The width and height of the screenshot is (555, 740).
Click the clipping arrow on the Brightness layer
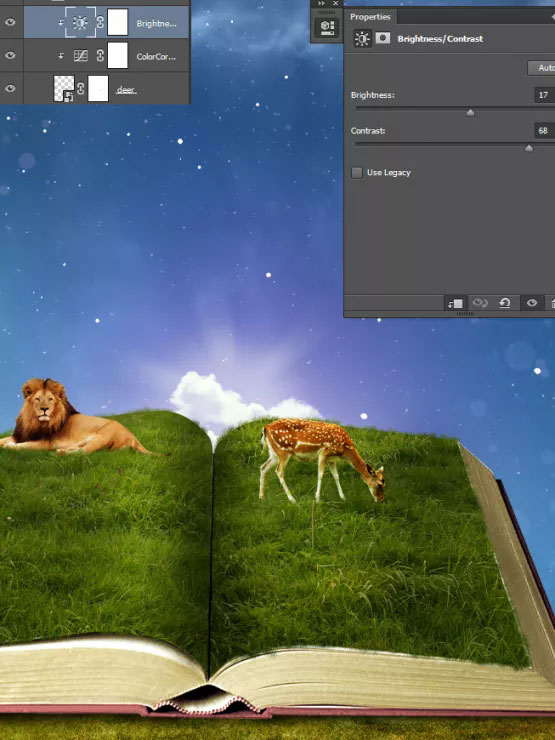coord(61,22)
